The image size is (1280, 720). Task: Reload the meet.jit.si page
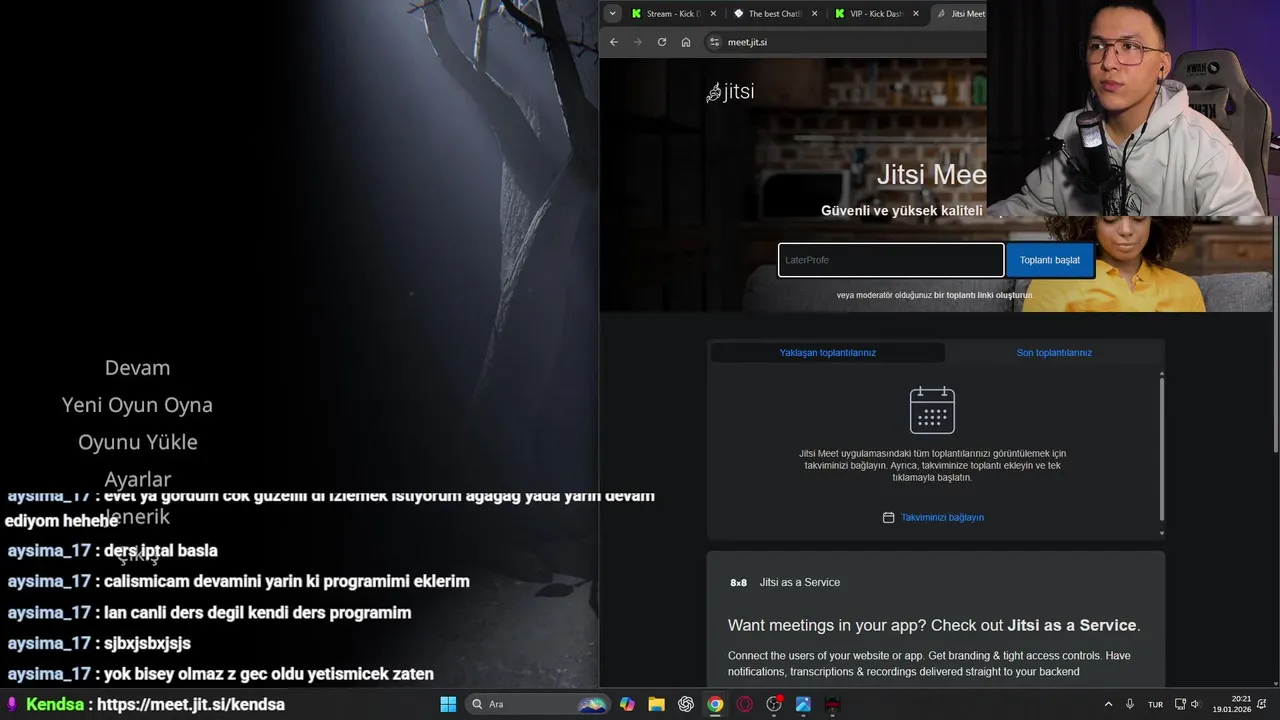coord(662,42)
